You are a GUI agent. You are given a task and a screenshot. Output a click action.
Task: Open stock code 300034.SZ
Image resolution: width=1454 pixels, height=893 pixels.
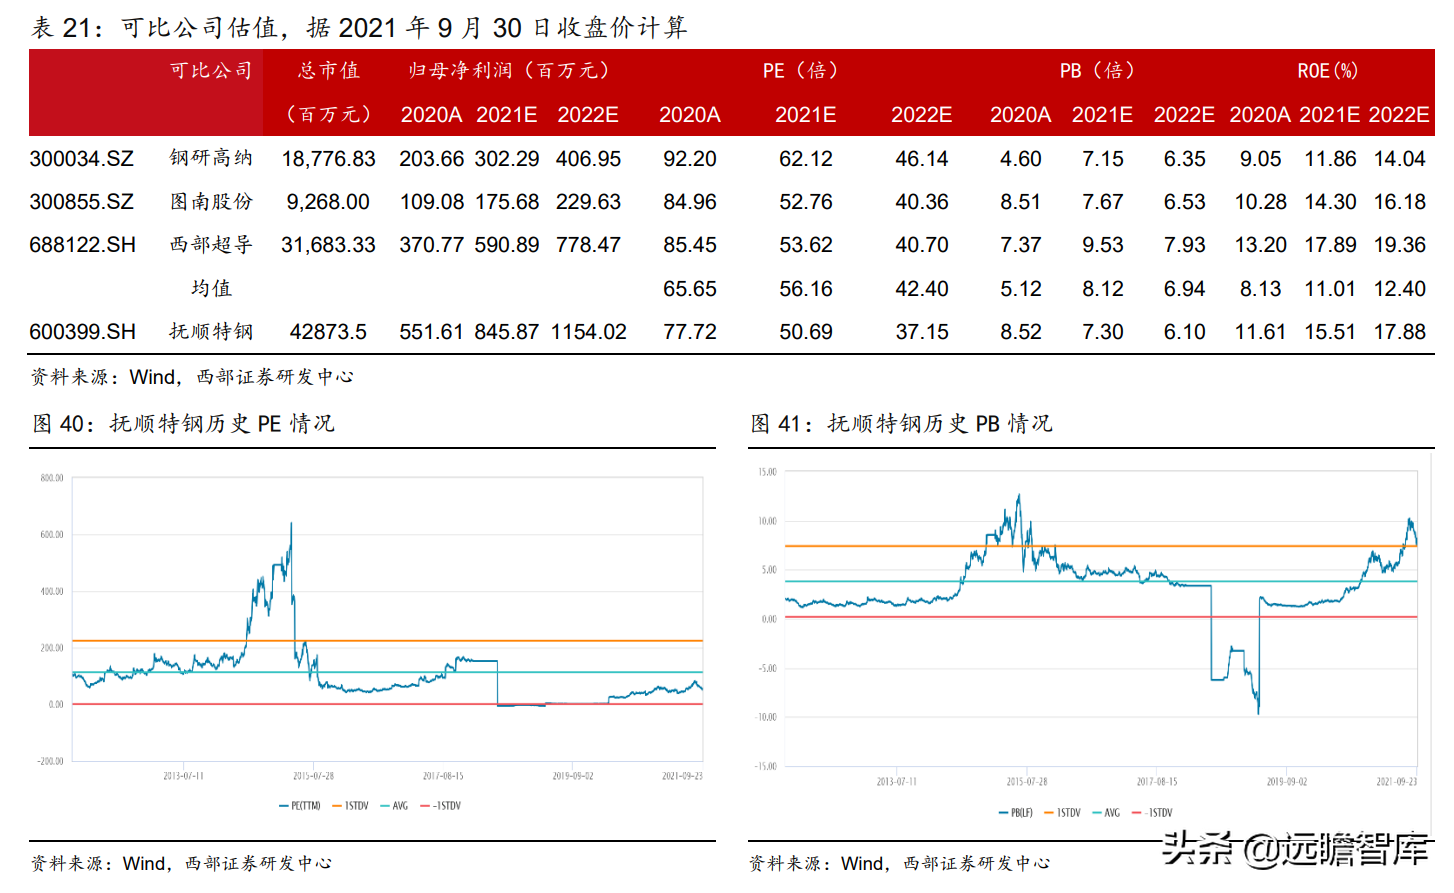click(x=84, y=158)
